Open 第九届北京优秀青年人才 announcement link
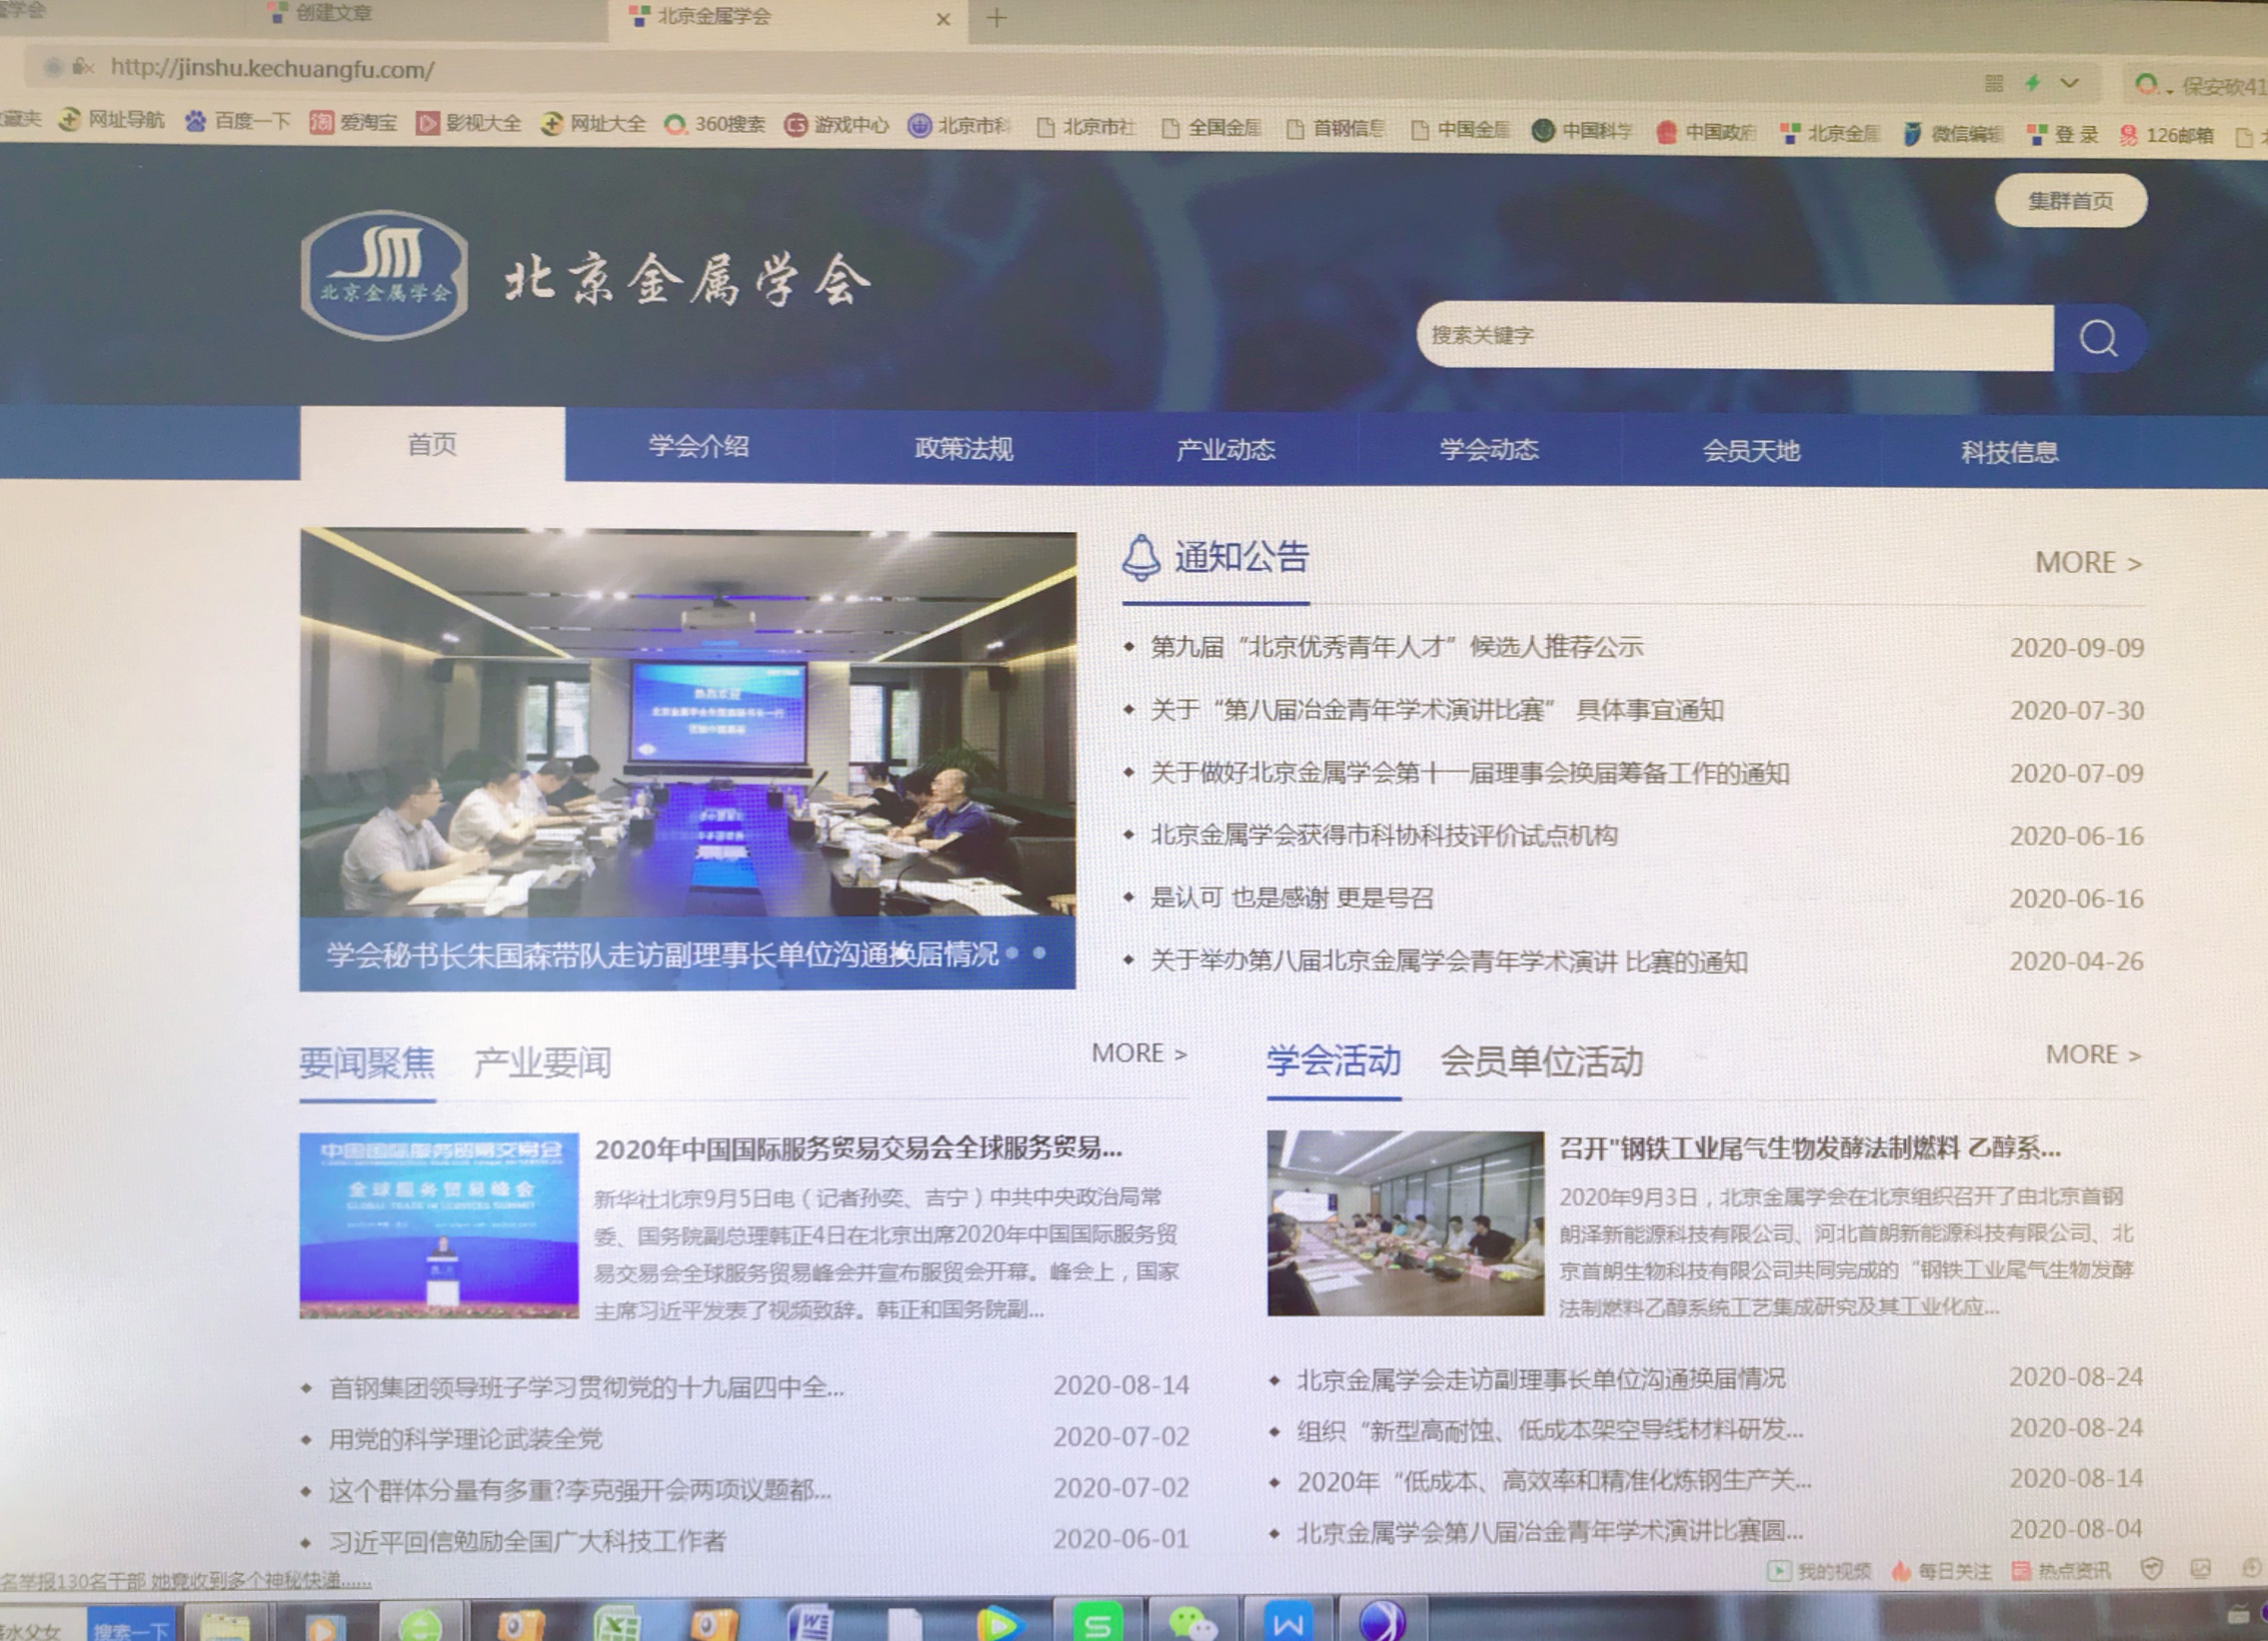Image resolution: width=2268 pixels, height=1641 pixels. [x=1396, y=647]
